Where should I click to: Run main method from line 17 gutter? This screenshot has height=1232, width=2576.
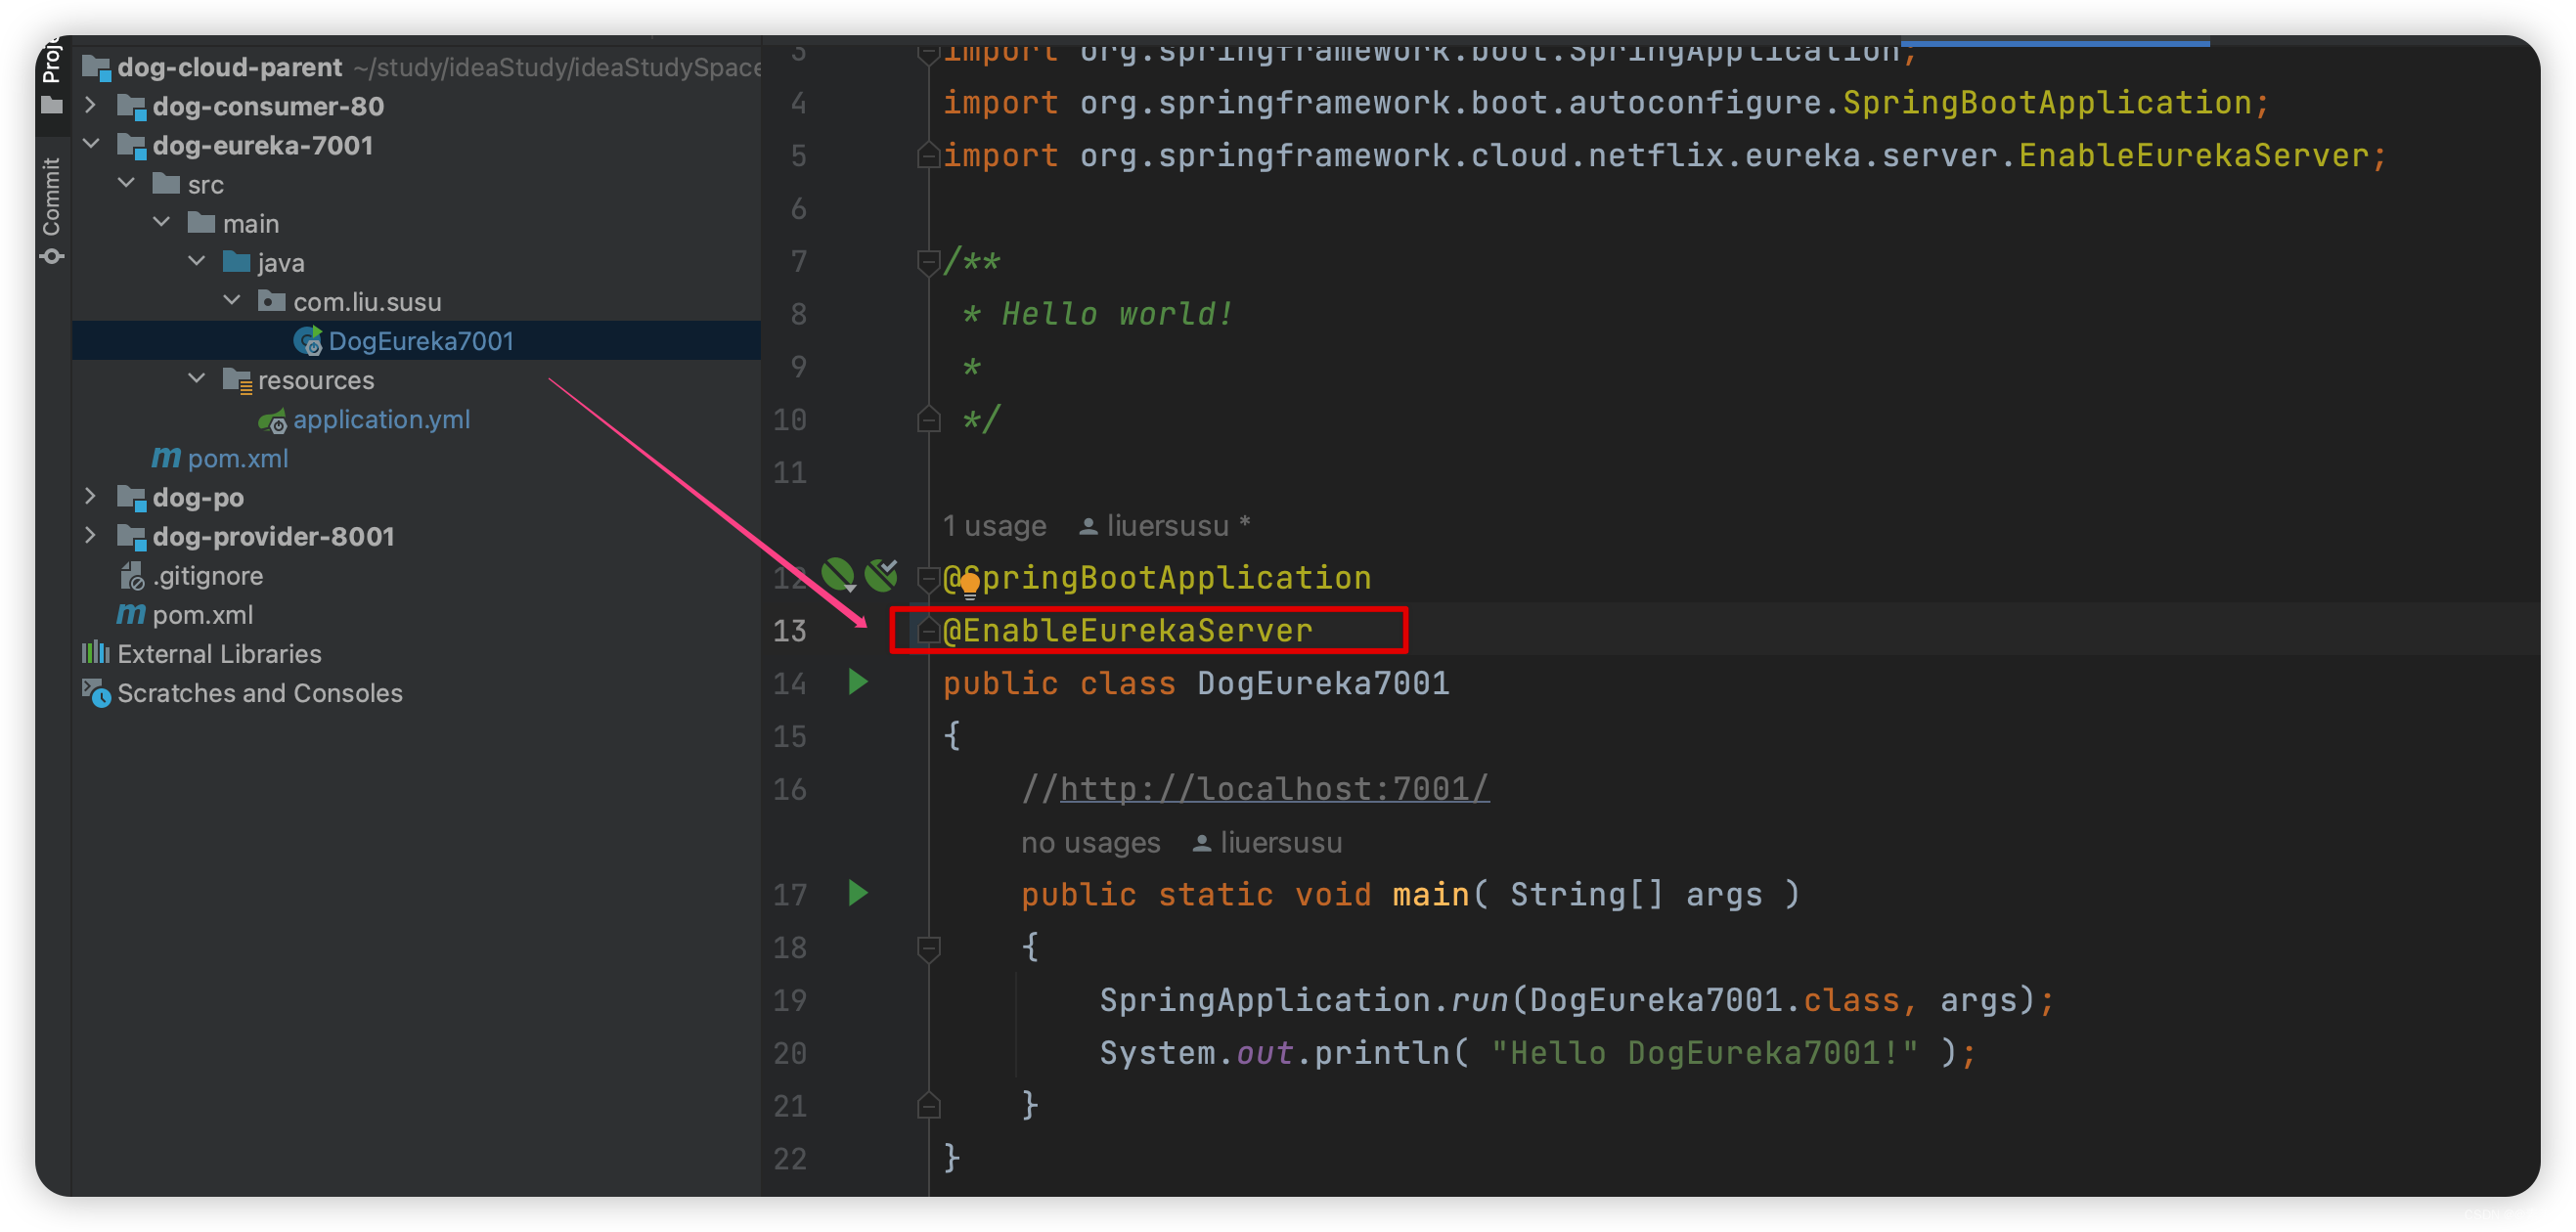click(858, 893)
